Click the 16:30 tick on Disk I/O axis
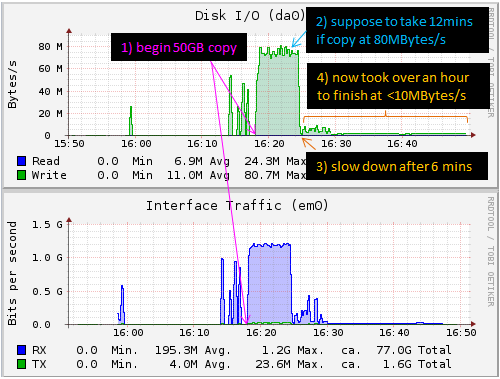500x379 pixels. pos(336,144)
